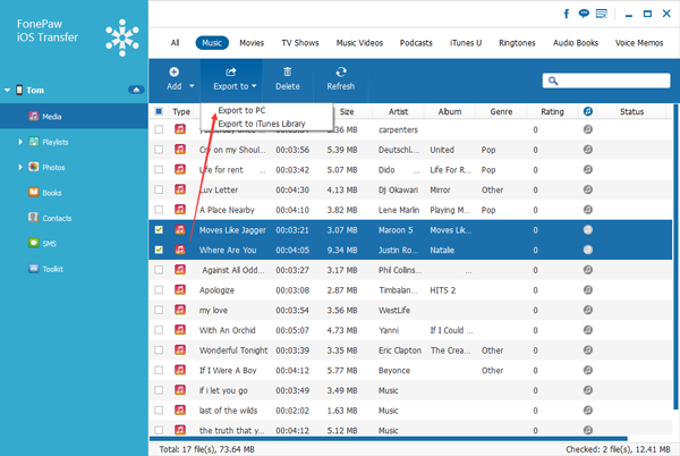Select the Toolkit sidebar entry
This screenshot has width=680, height=456.
click(74, 269)
